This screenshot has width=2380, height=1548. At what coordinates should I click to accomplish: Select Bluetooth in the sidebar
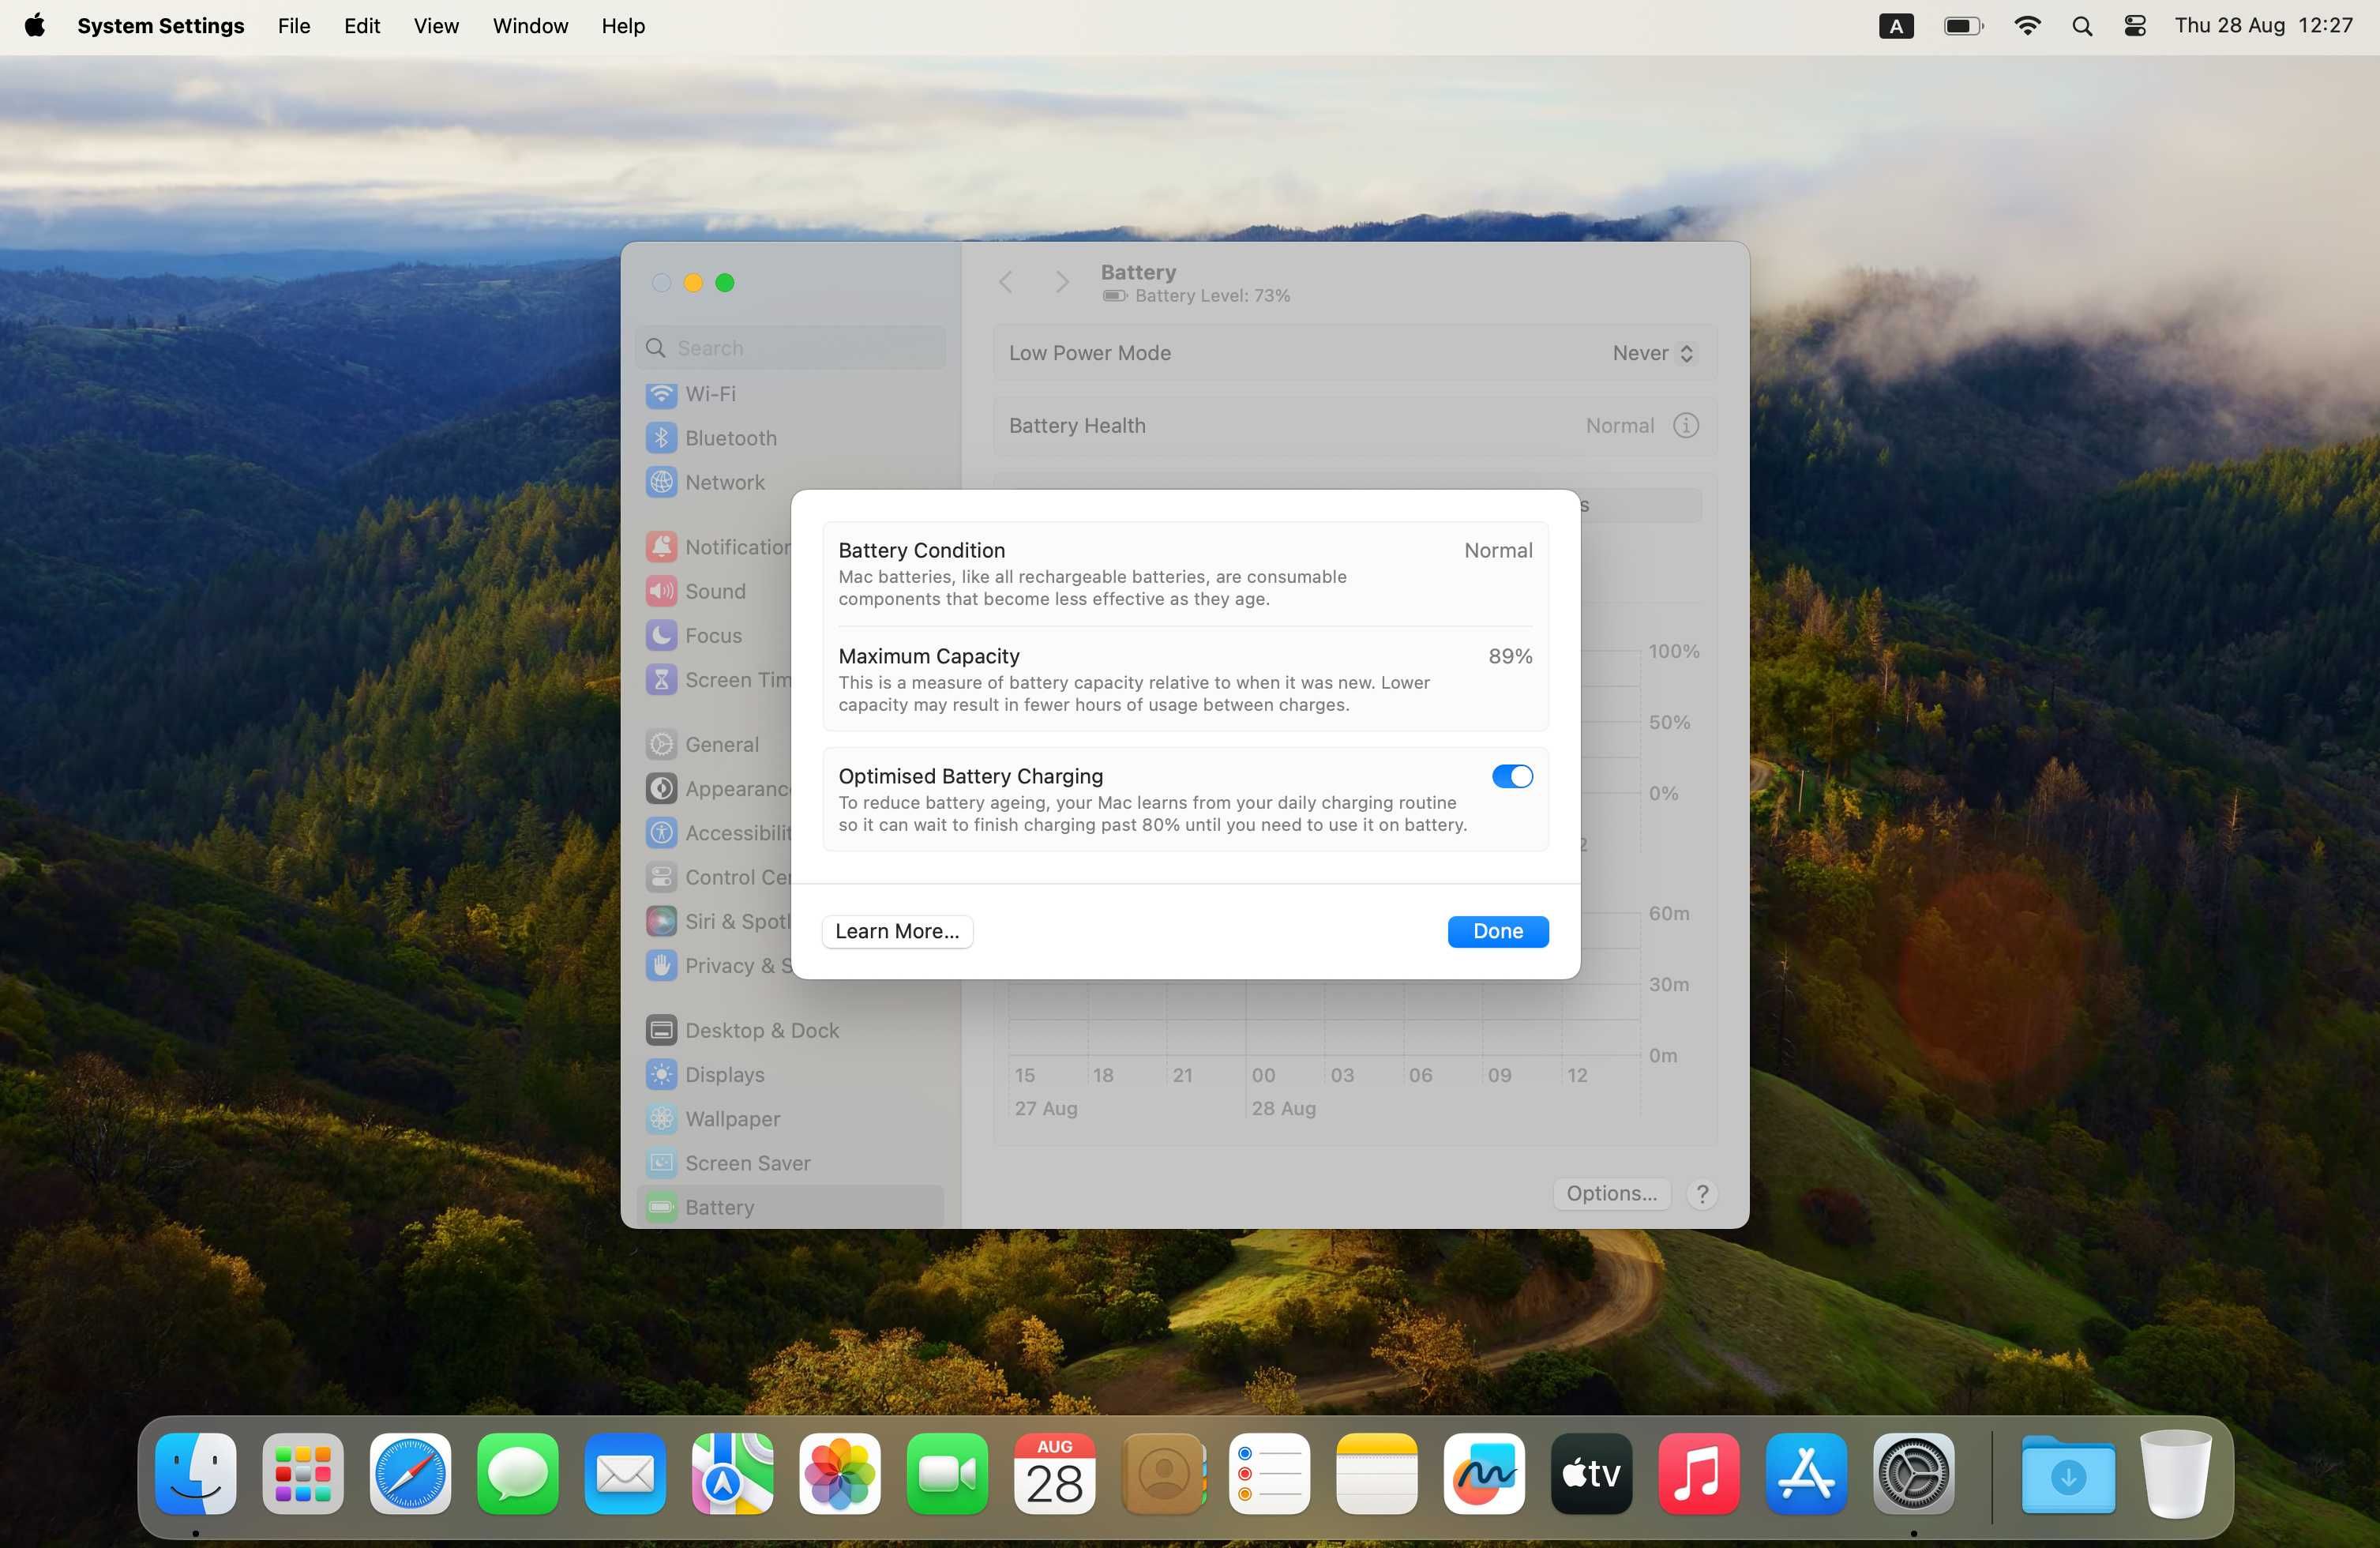pyautogui.click(x=790, y=438)
